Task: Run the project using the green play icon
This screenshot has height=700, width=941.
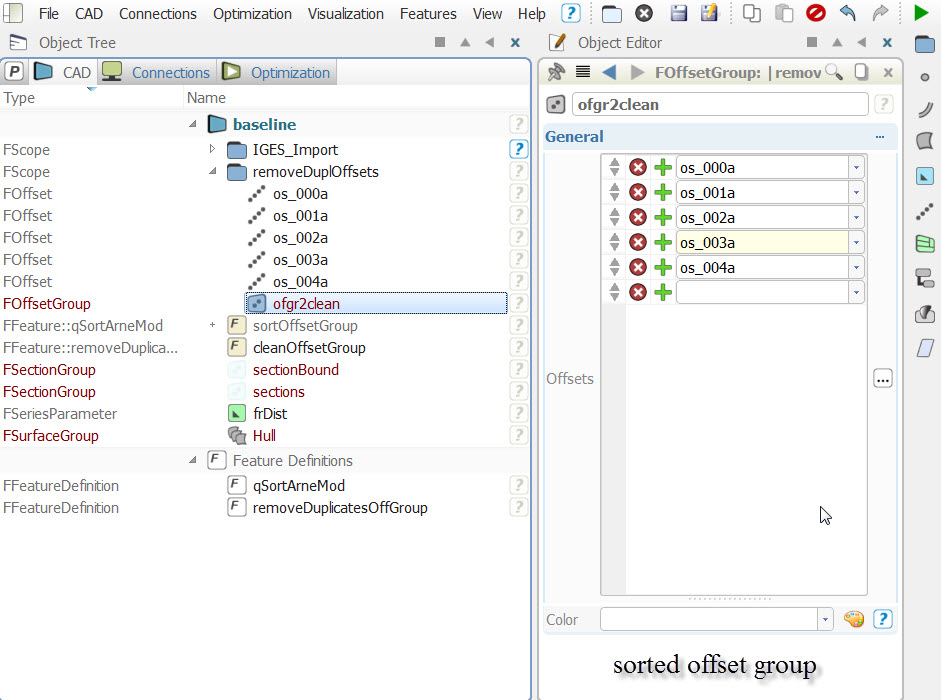Action: click(x=921, y=13)
